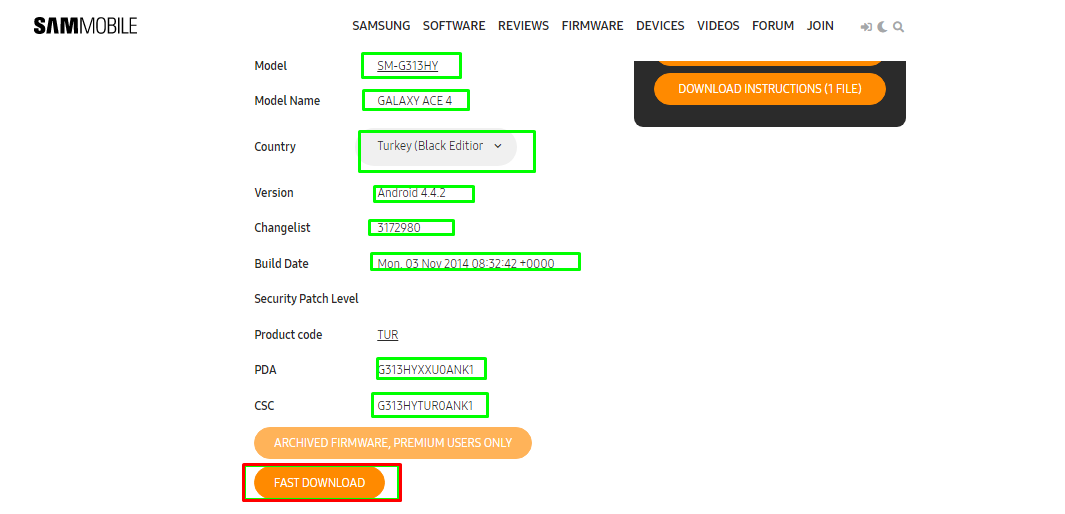
Task: Visit the FORUM link in header
Action: (773, 26)
